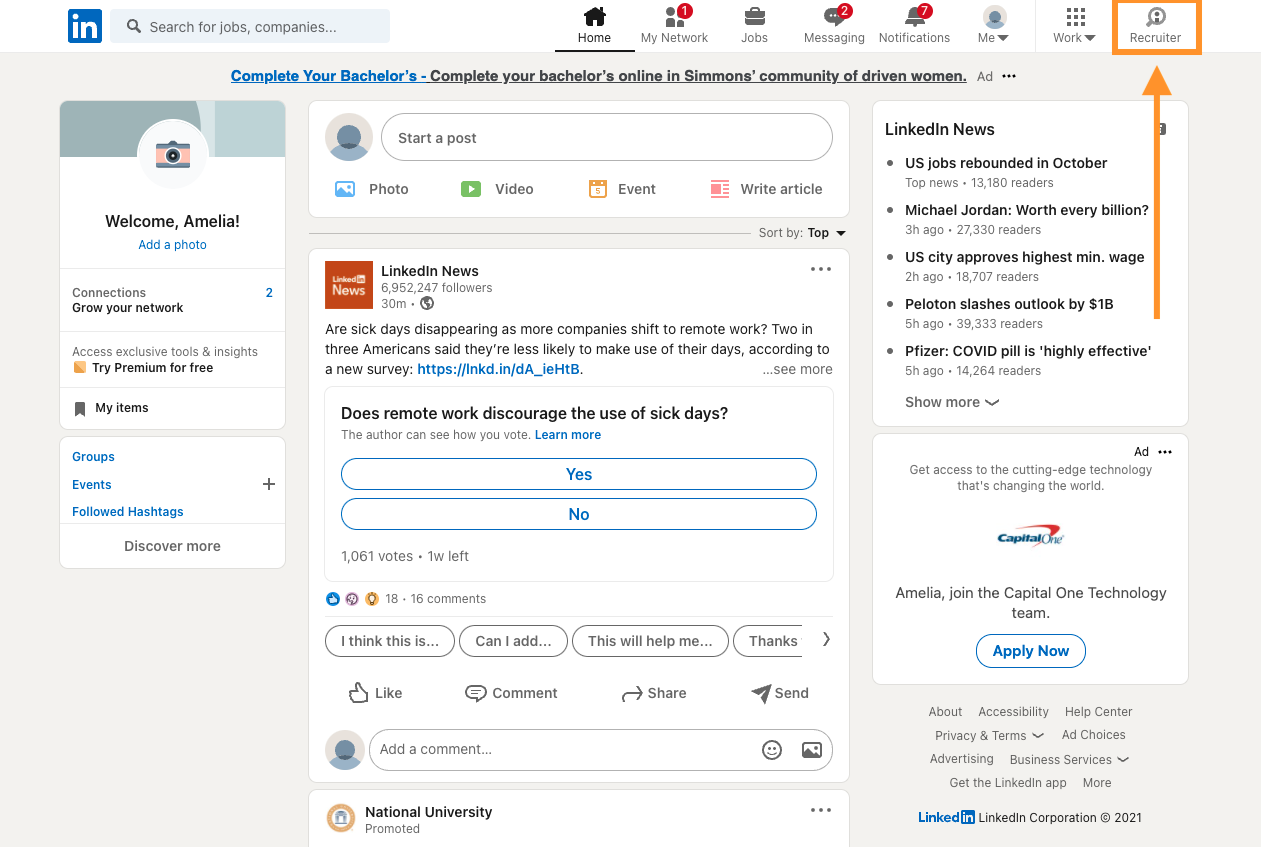Click Comment on the post
This screenshot has height=847, width=1261.
pyautogui.click(x=511, y=693)
